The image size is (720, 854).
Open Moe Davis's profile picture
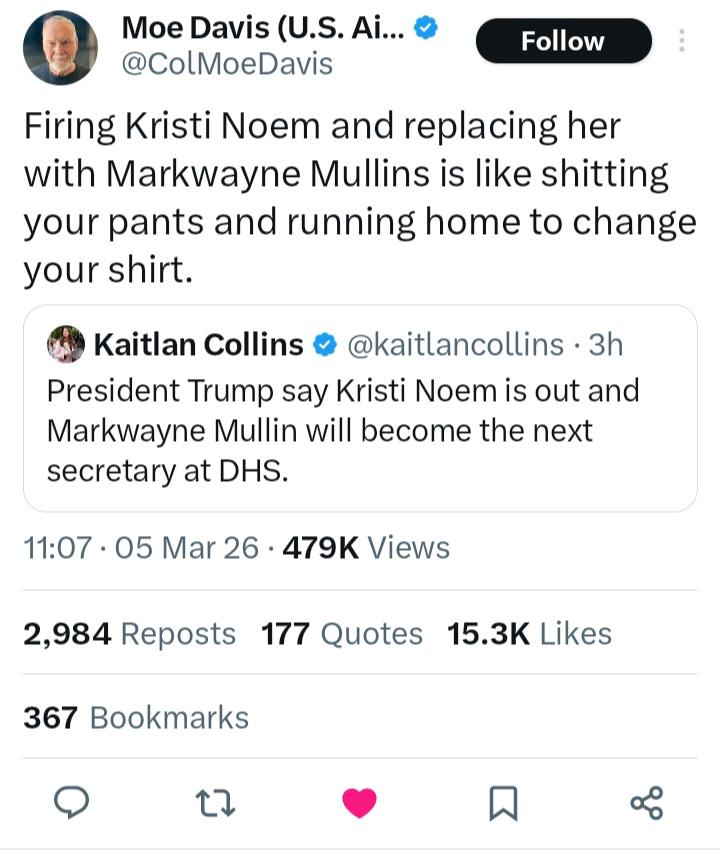[60, 47]
